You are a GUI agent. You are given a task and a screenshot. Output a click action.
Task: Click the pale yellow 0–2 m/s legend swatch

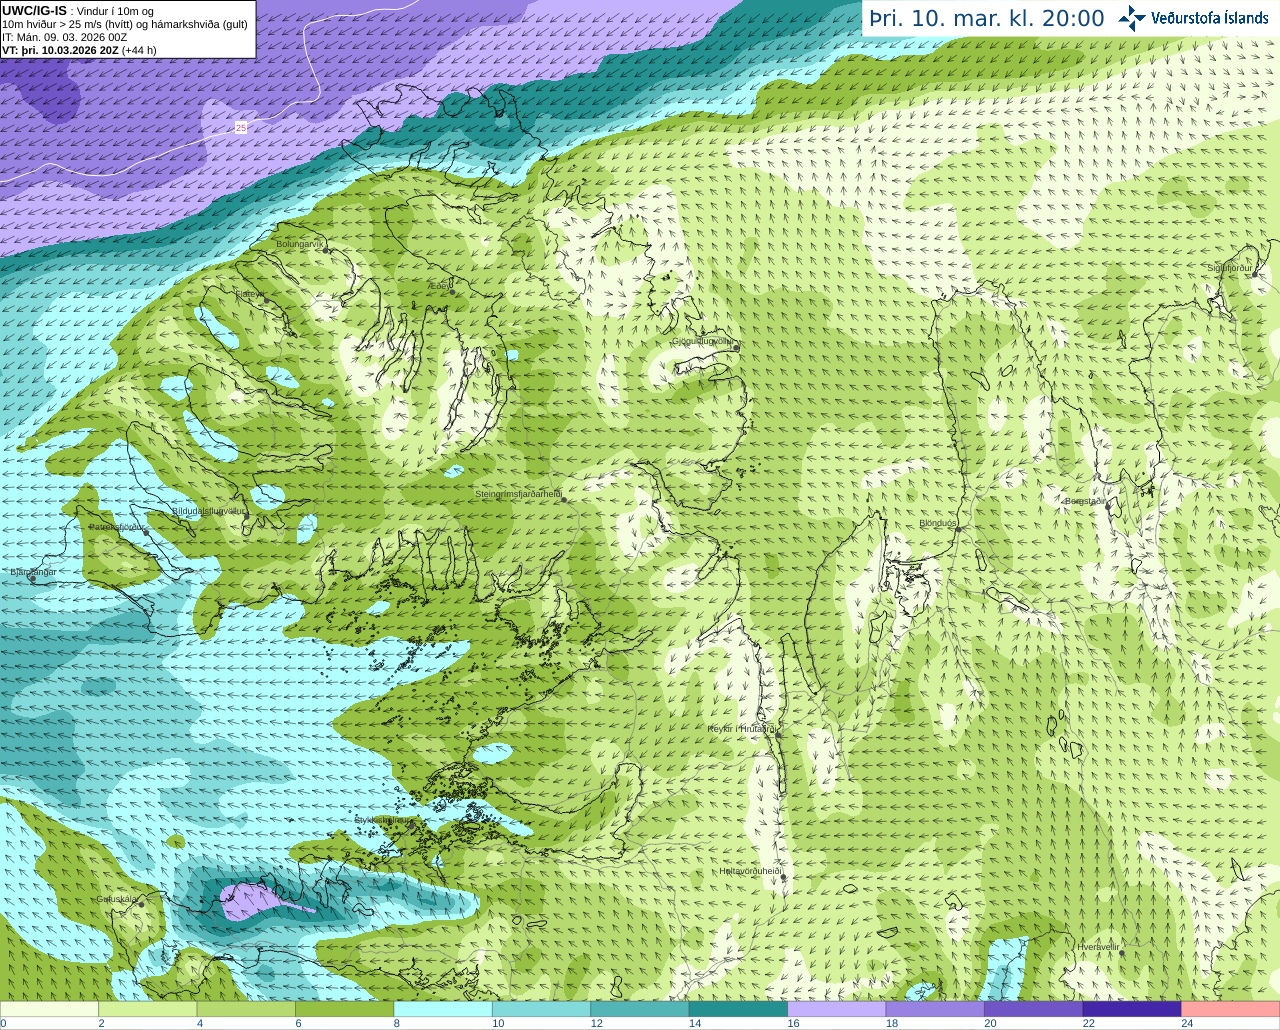[50, 1009]
